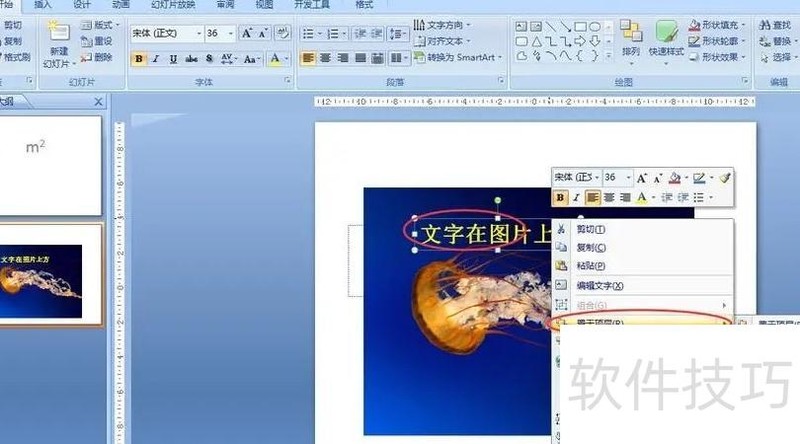Image resolution: width=800 pixels, height=444 pixels.
Task: Click mini toolbar font color A button
Action: click(641, 198)
